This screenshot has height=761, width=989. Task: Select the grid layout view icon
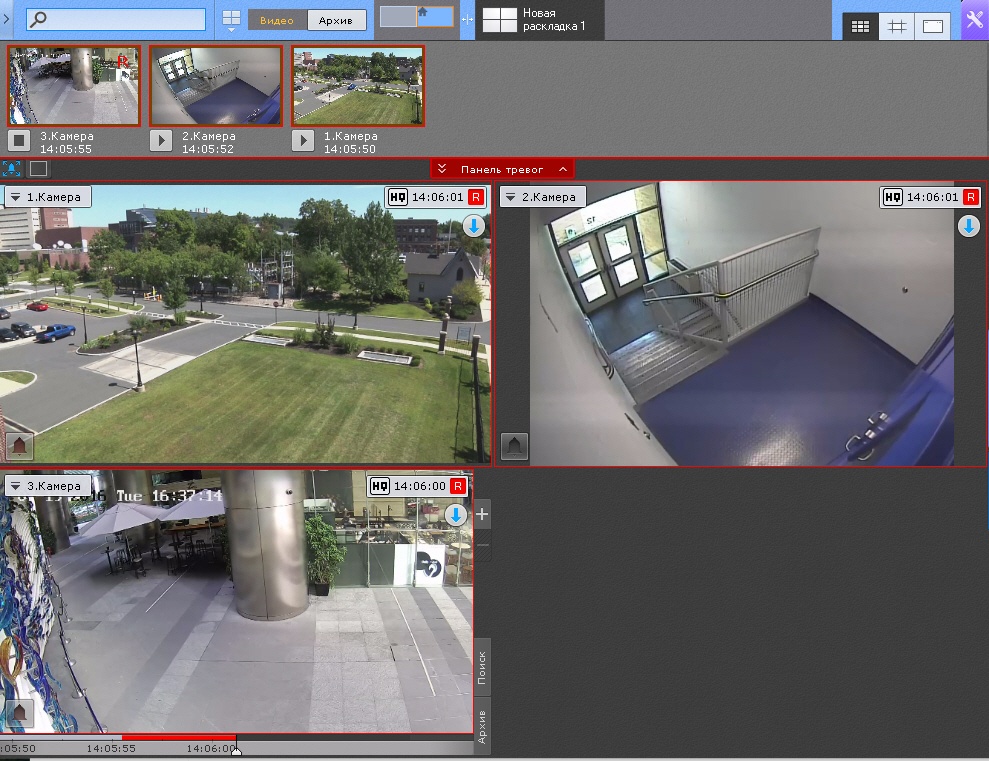click(x=860, y=26)
